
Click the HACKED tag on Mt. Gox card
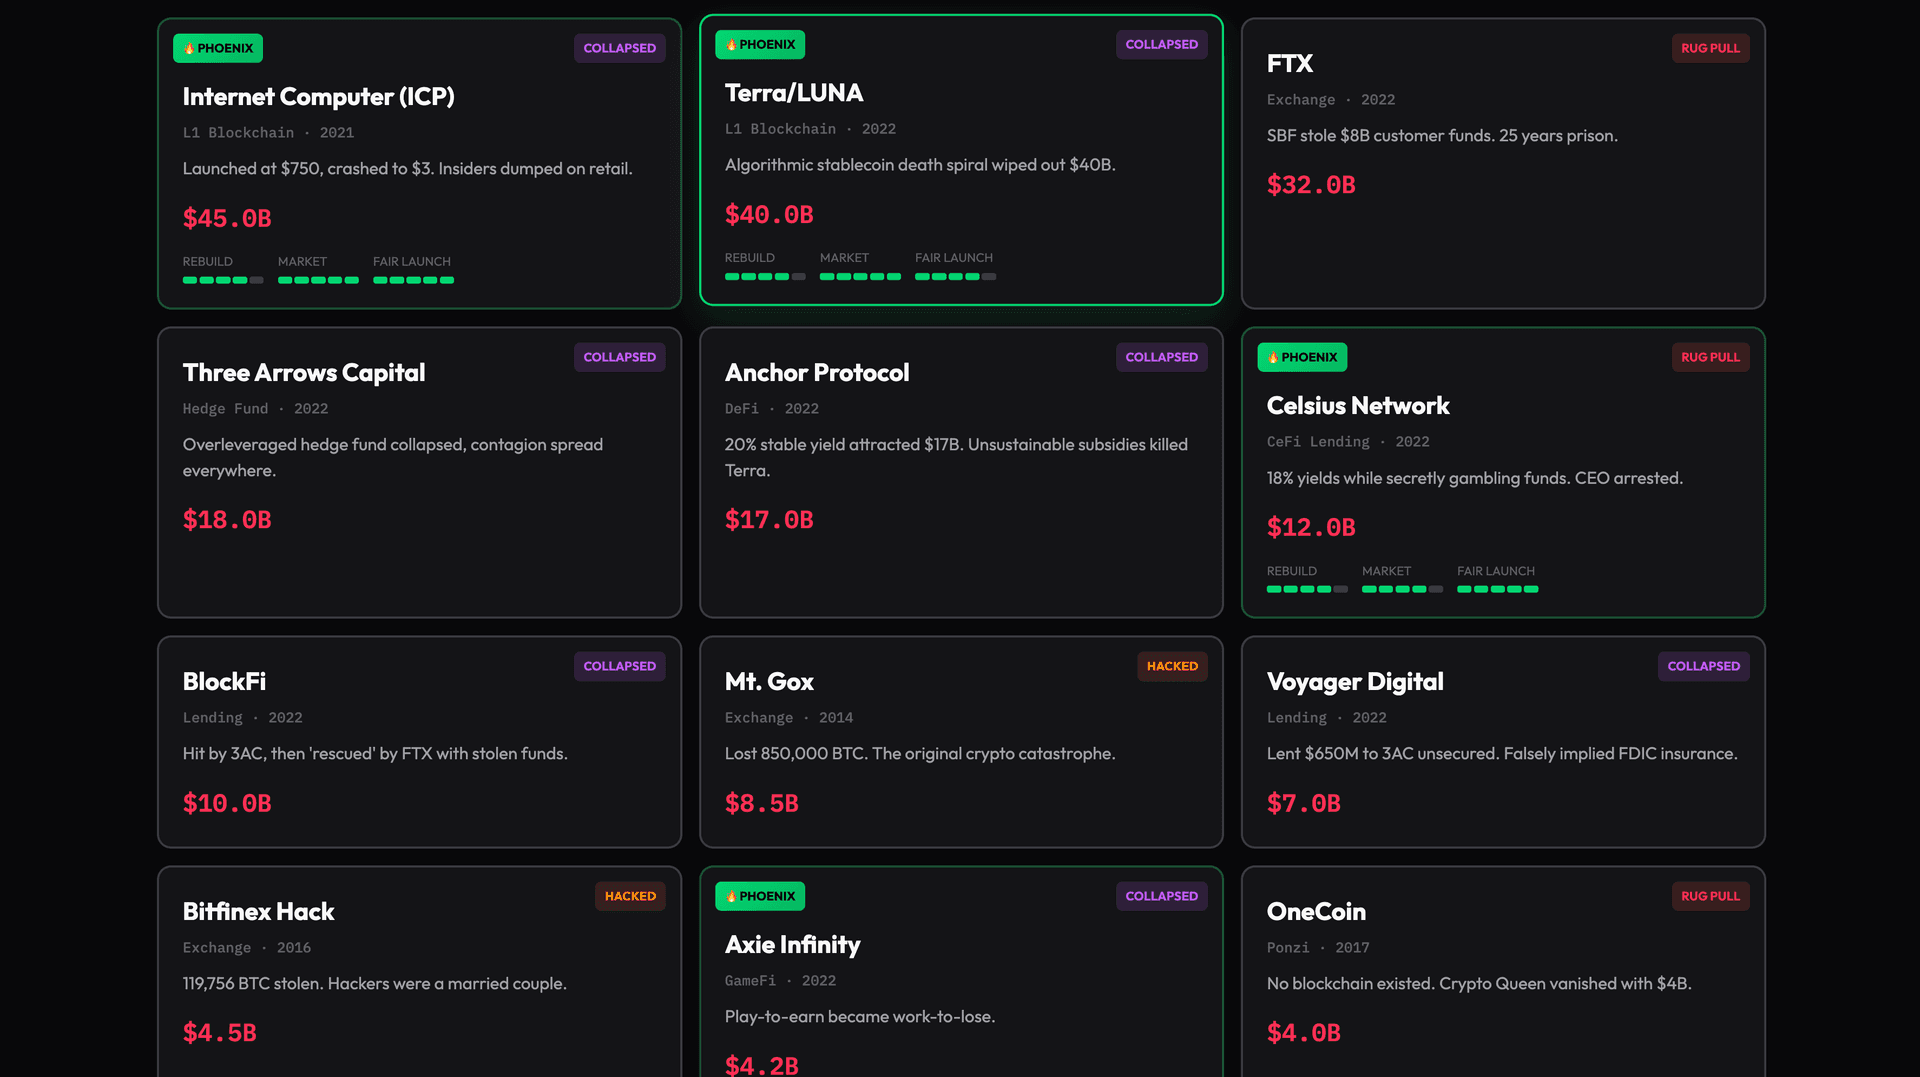point(1172,666)
